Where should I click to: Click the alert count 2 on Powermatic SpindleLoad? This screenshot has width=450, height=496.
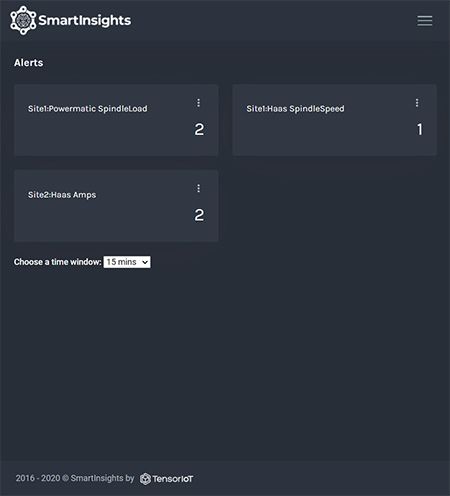click(x=199, y=129)
